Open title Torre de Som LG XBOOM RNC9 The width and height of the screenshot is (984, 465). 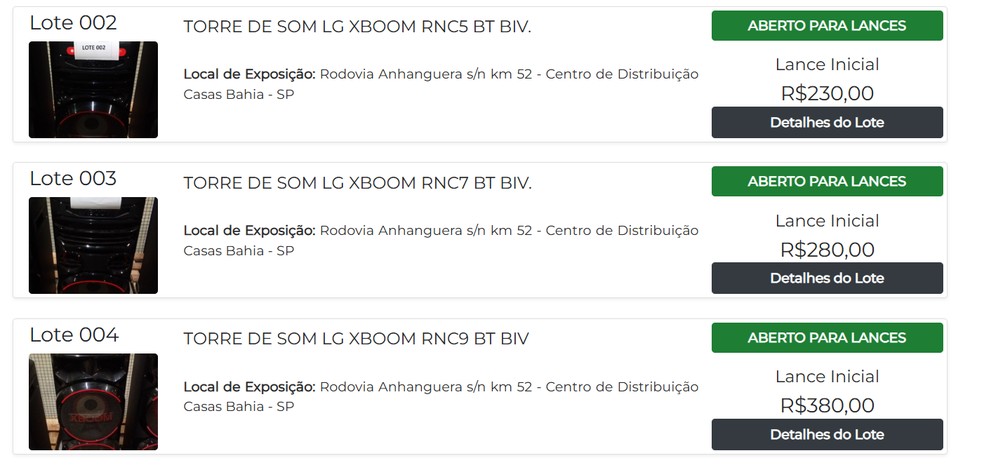356,339
